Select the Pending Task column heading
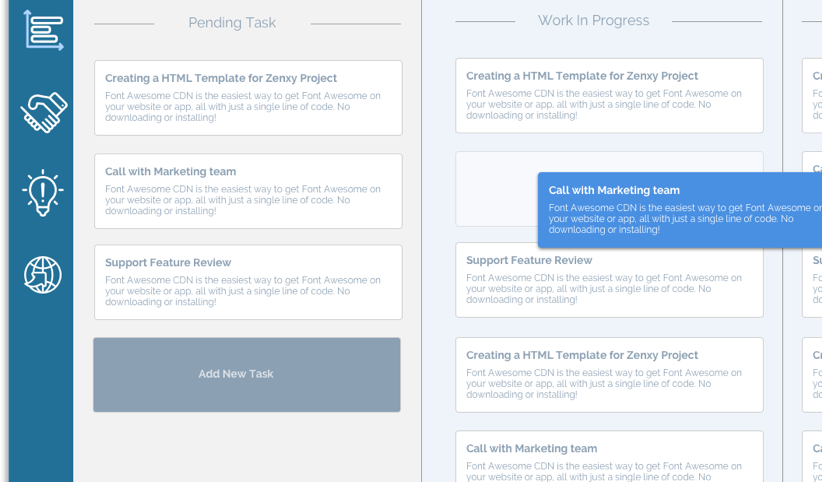This screenshot has height=482, width=822. (232, 23)
